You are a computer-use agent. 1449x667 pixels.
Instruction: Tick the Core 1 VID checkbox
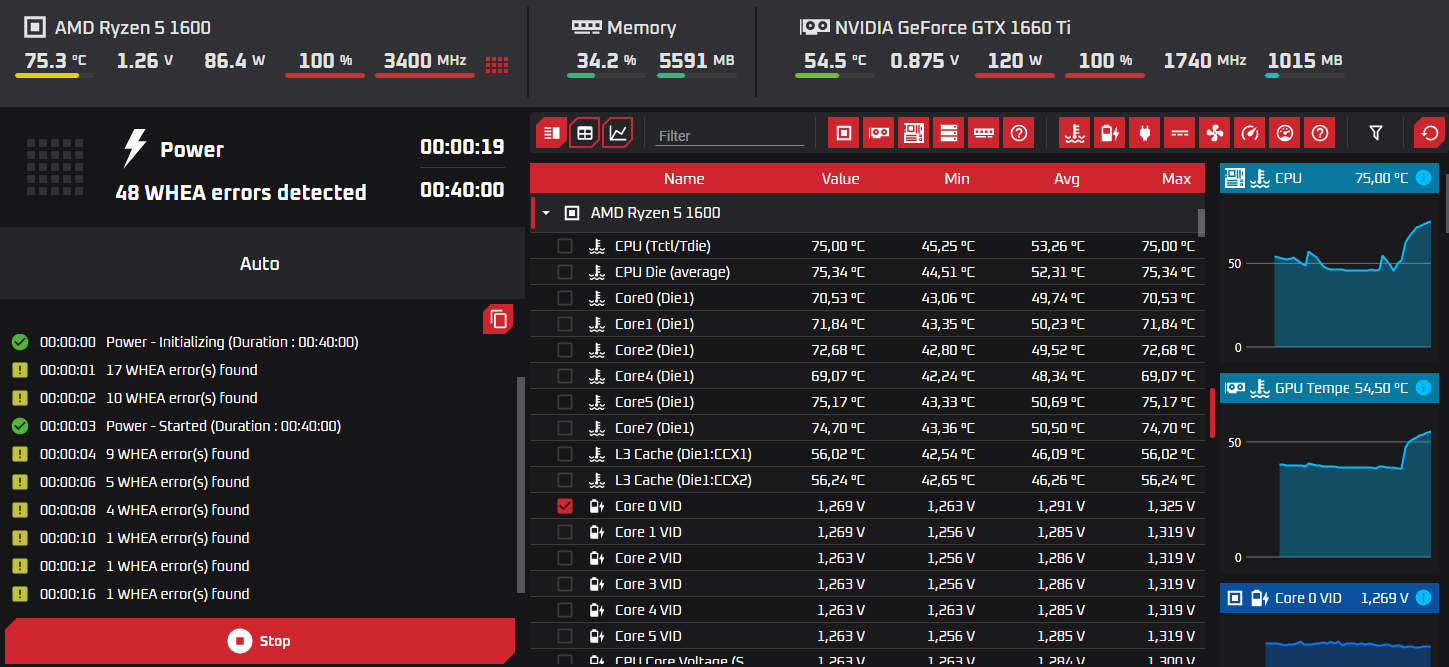coord(565,532)
